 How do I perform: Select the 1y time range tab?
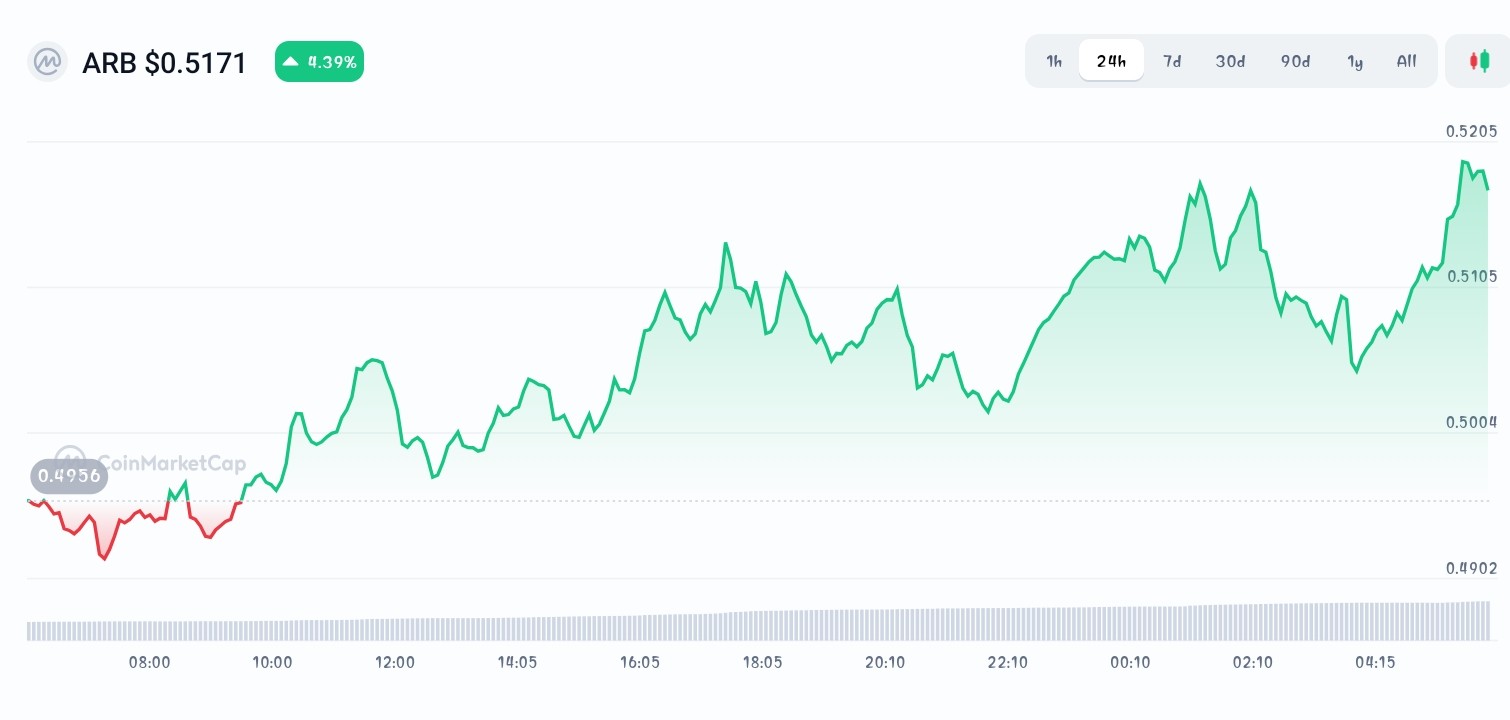[x=1355, y=61]
